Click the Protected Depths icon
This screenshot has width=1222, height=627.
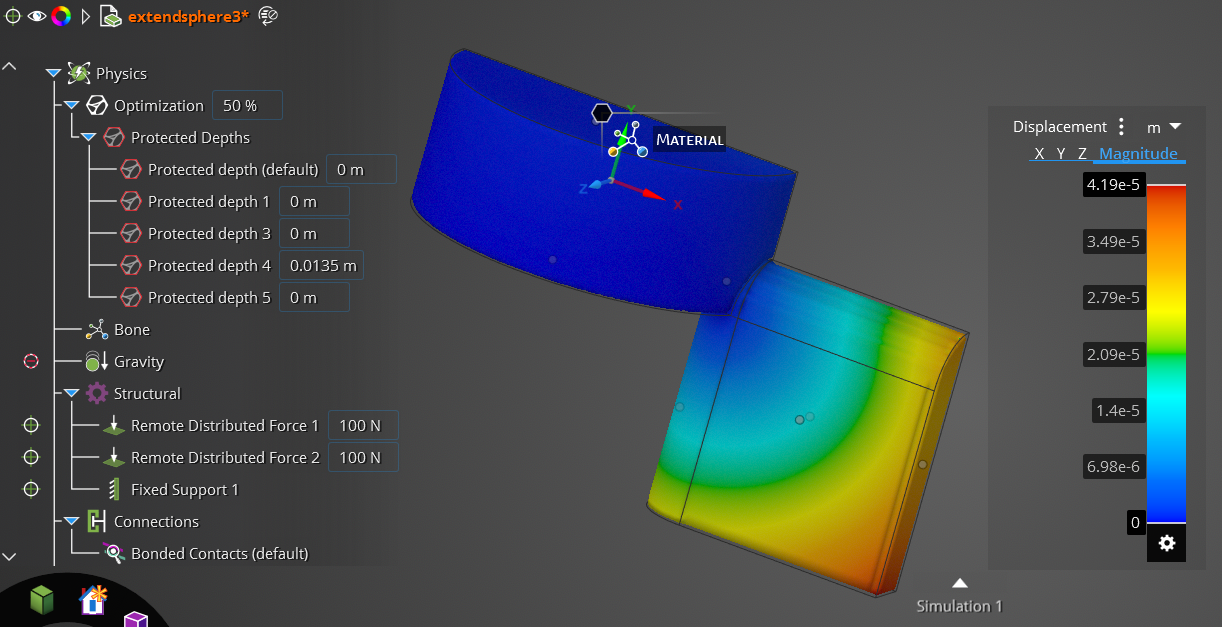tap(114, 137)
